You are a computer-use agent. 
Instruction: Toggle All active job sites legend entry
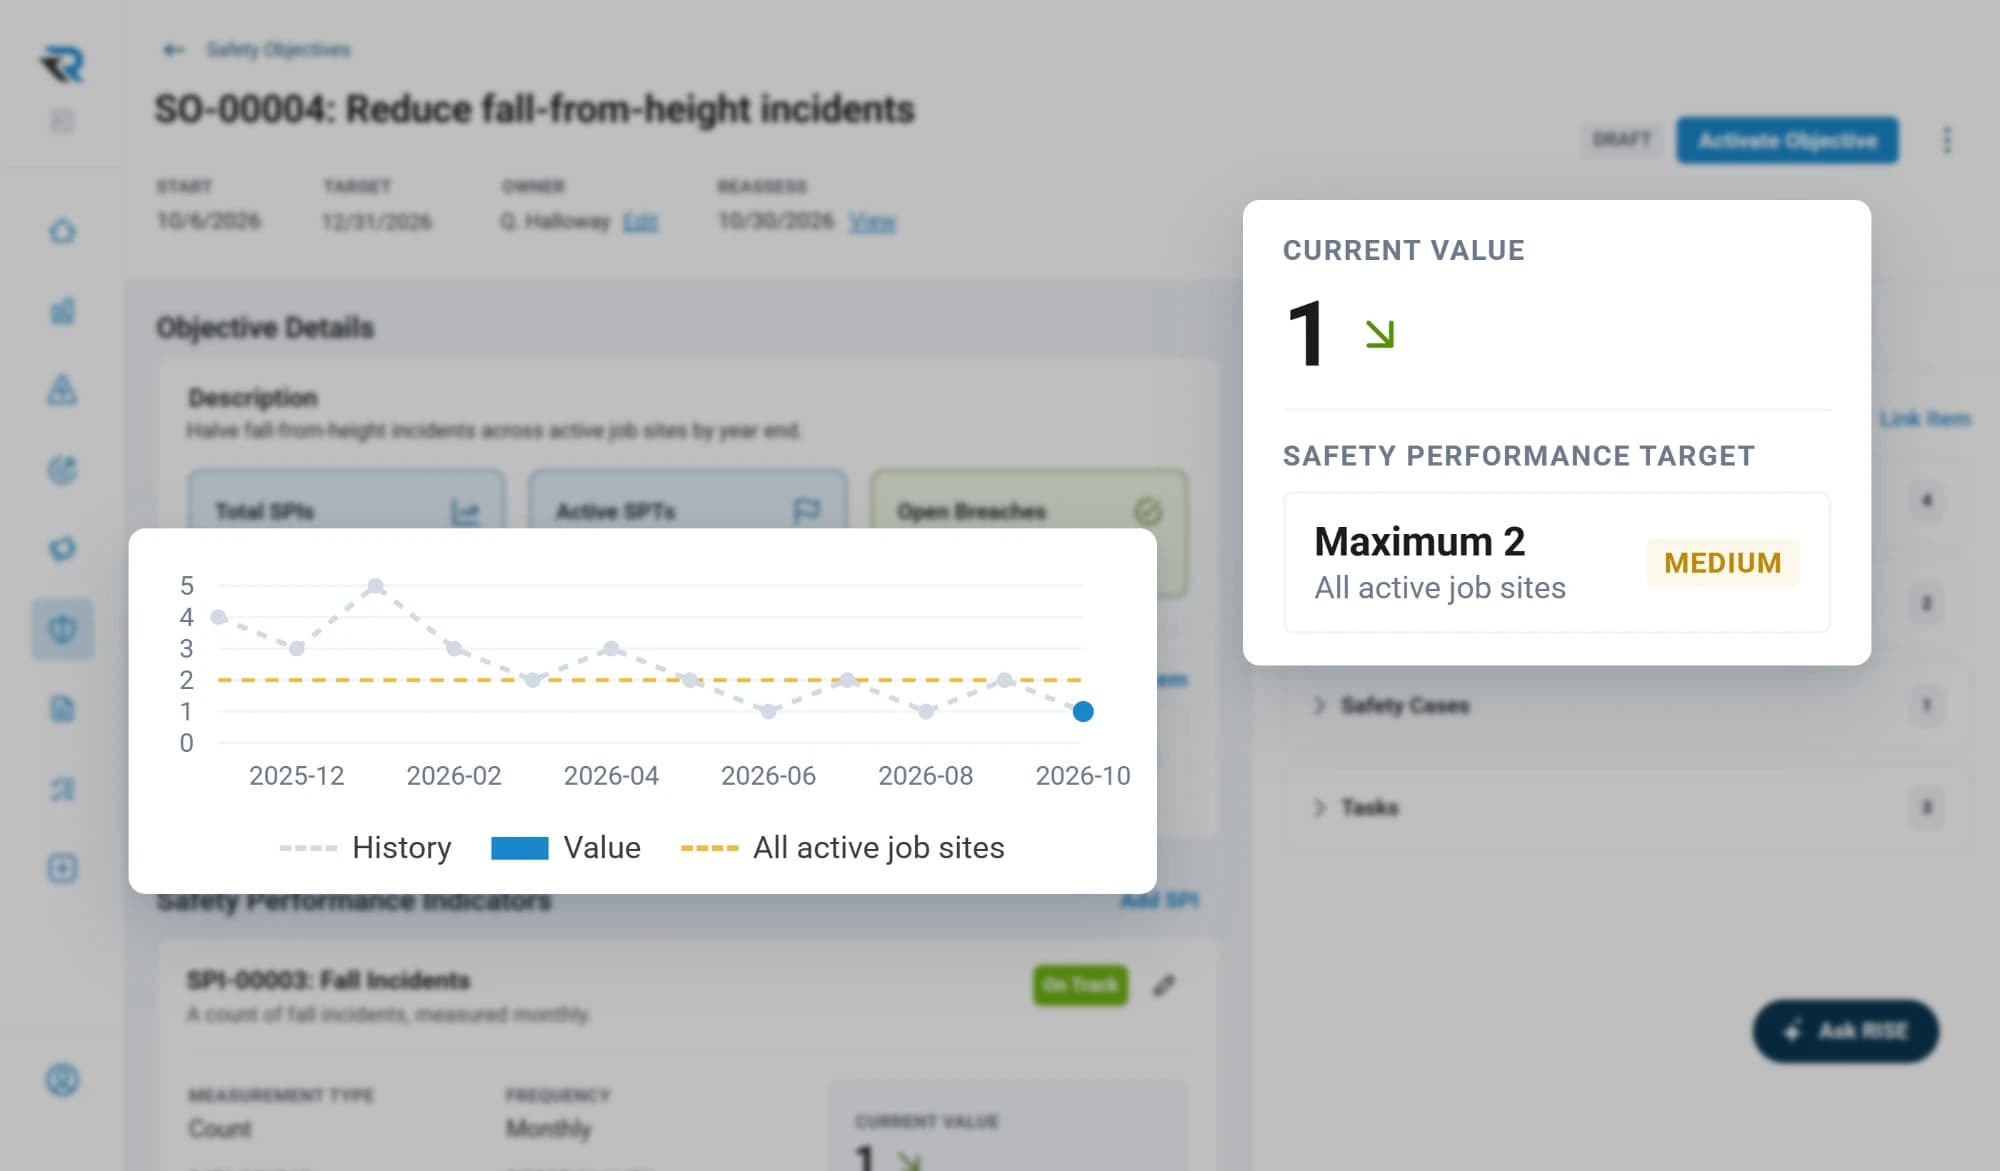(x=842, y=847)
